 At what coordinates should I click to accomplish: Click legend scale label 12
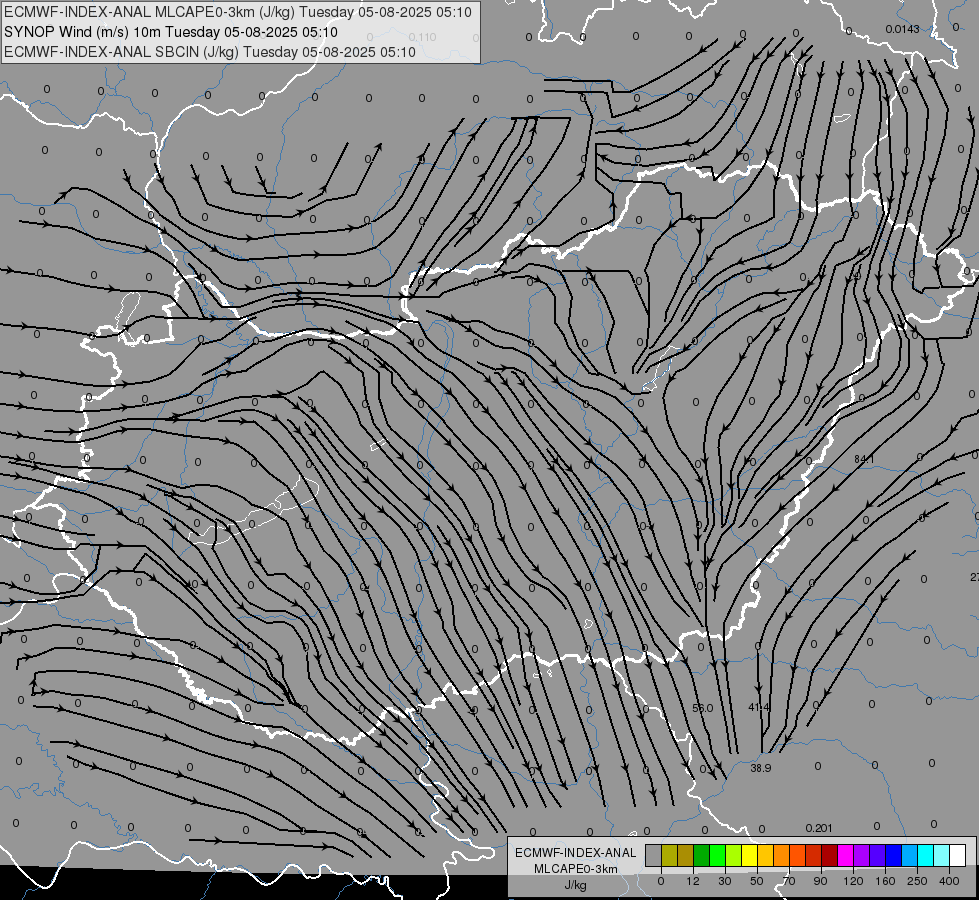pos(693,881)
